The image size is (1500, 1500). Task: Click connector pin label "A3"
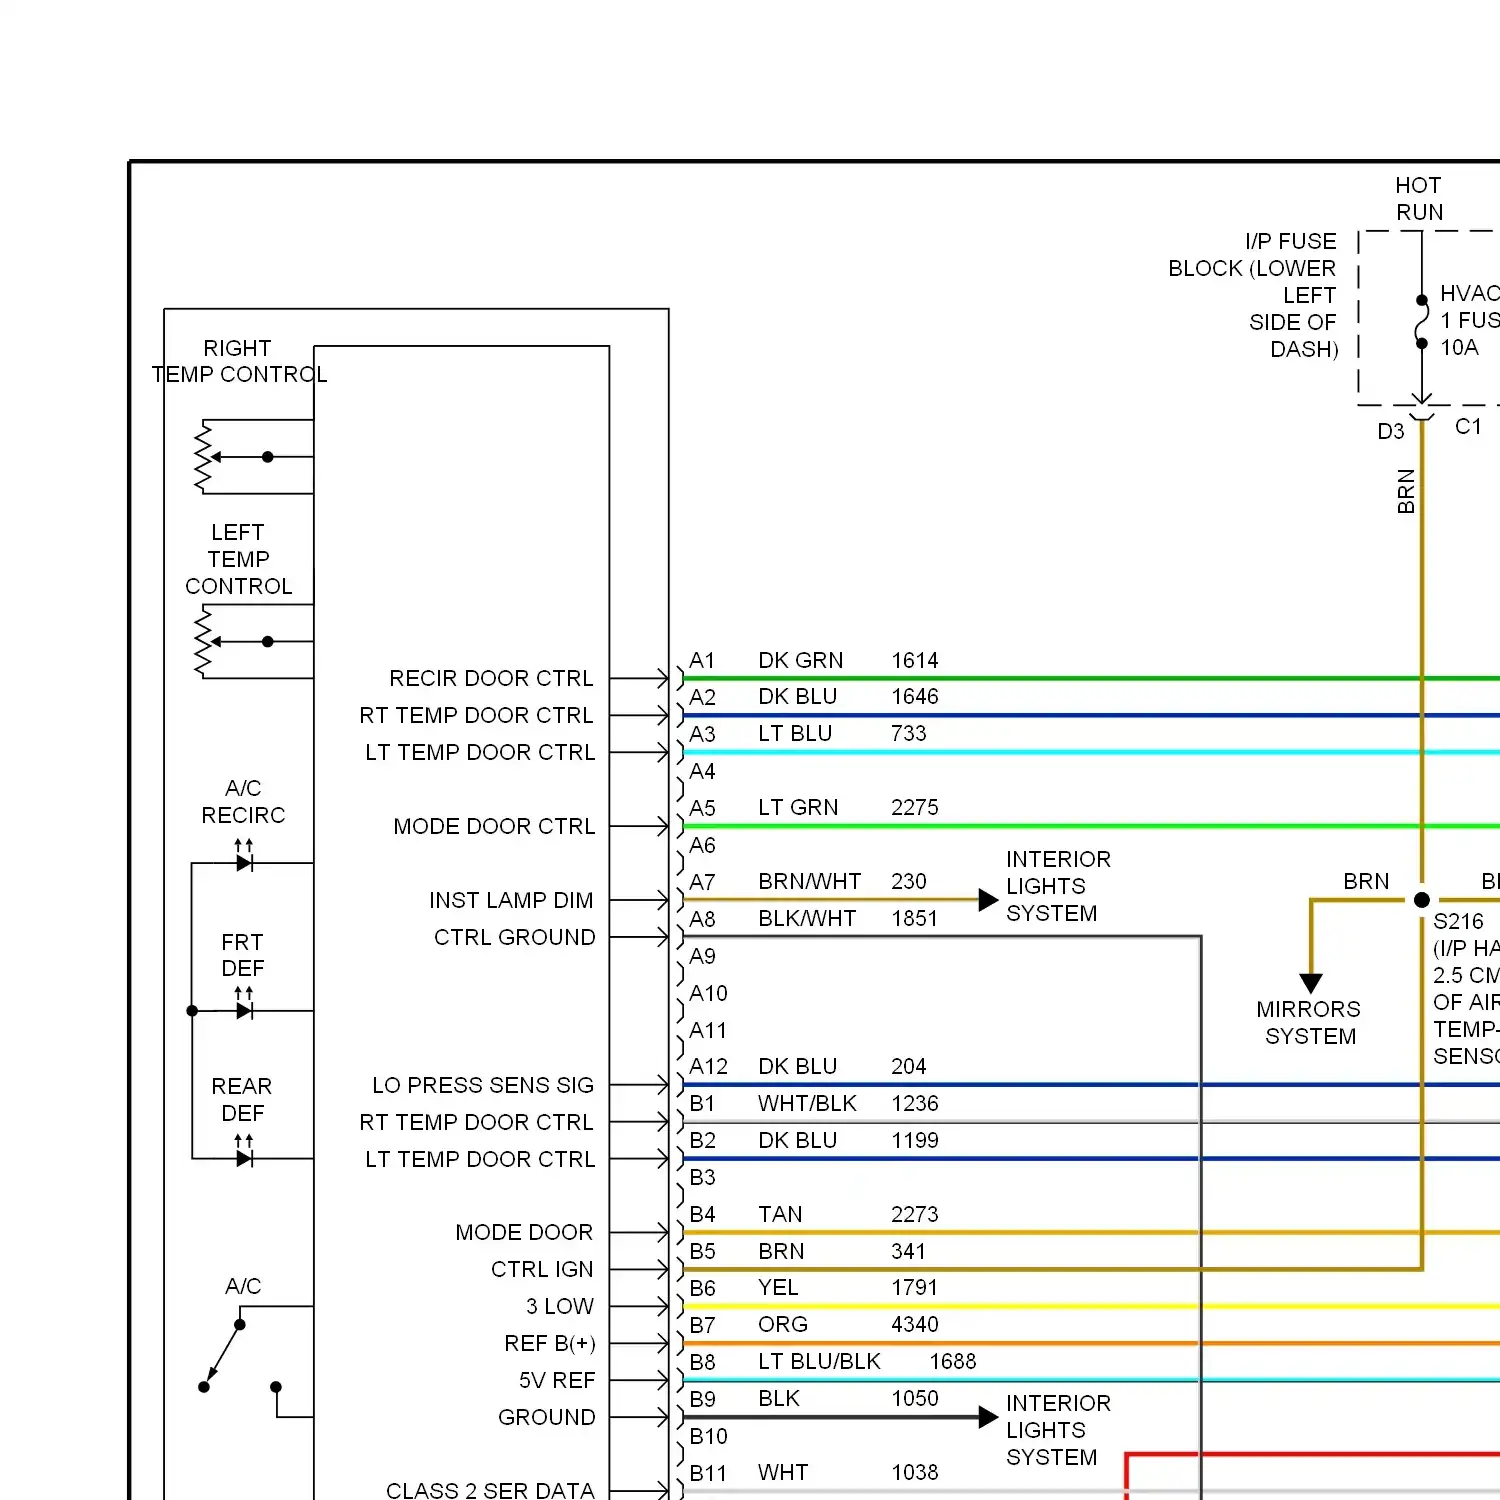coord(702,733)
